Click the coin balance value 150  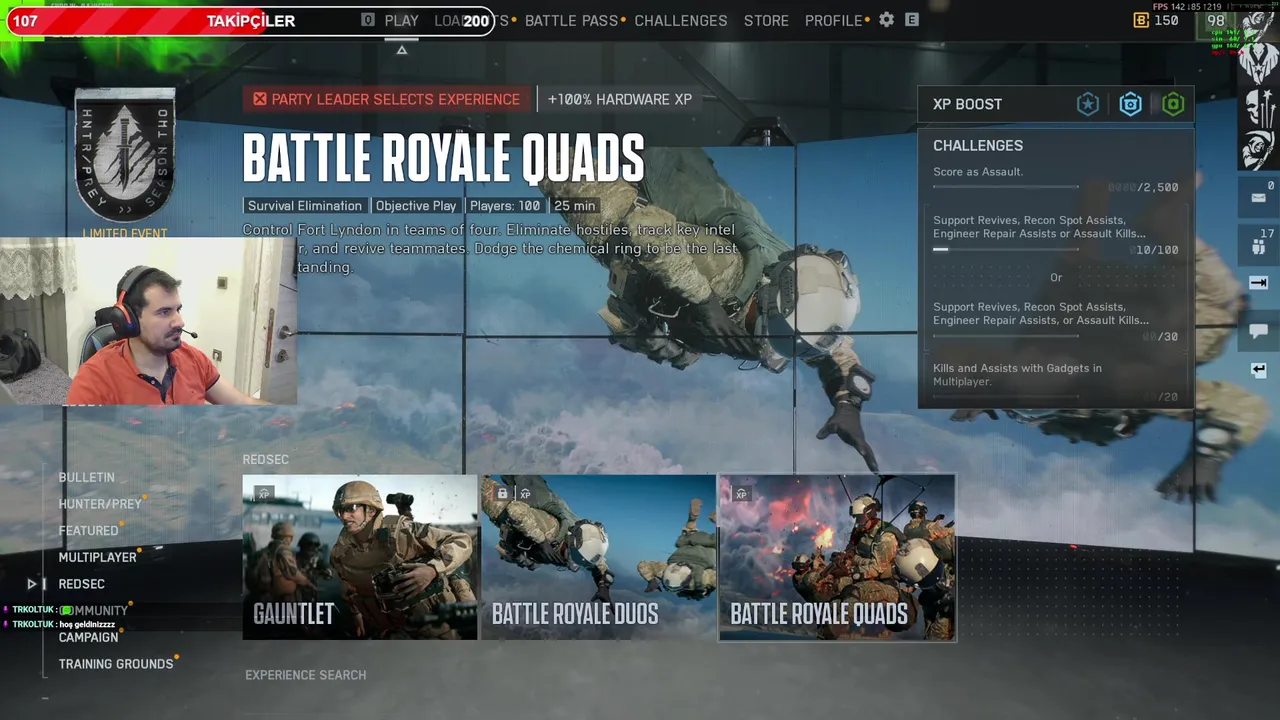pos(1166,20)
